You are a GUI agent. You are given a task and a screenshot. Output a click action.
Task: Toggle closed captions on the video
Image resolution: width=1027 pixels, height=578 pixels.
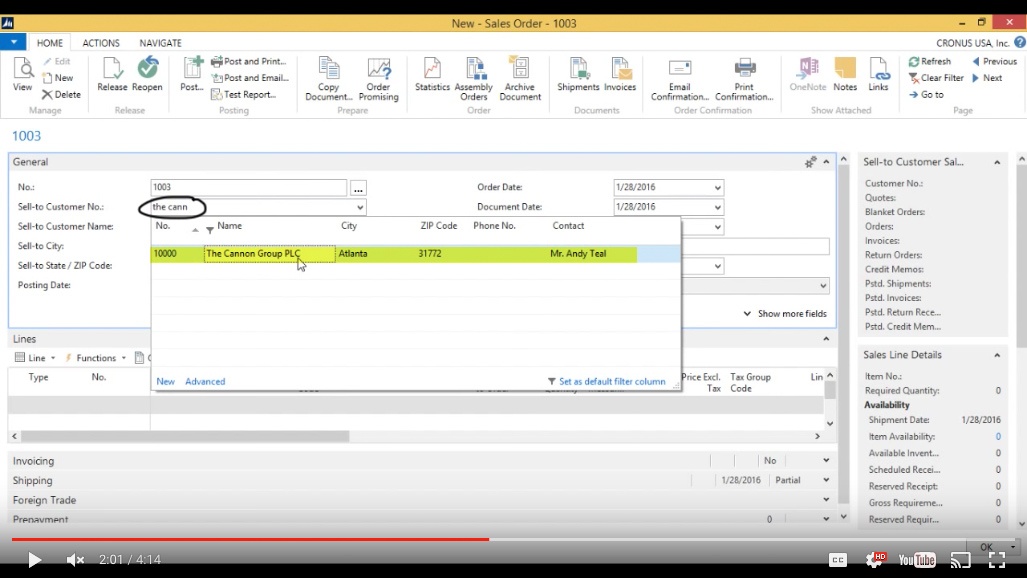coord(838,560)
